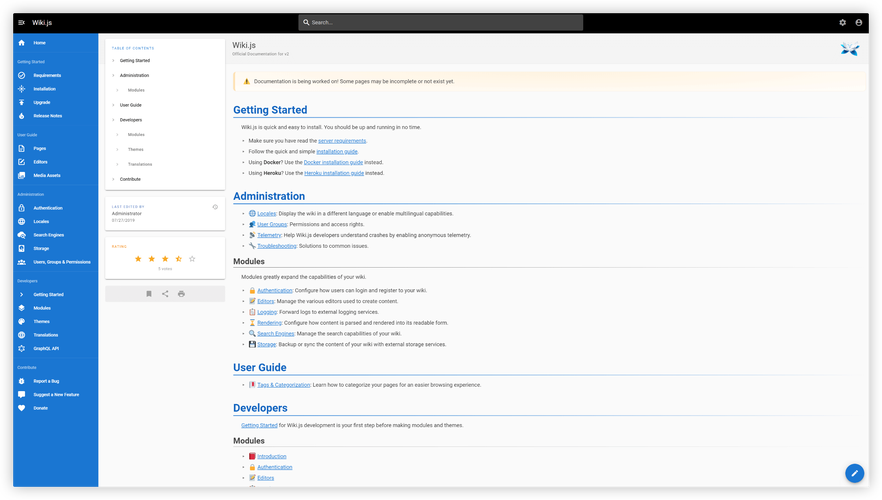The height and width of the screenshot is (500, 882).
Task: Go to GraphQL API in sidebar
Action: (x=47, y=348)
